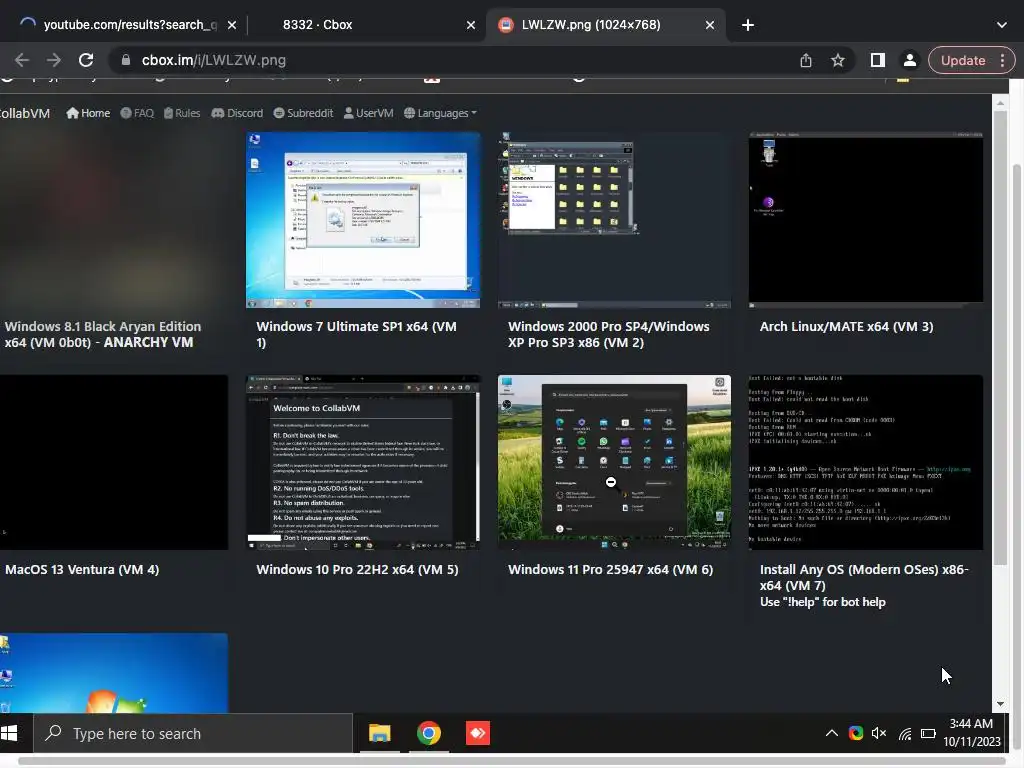The image size is (1024, 768).
Task: Go back with the browser back arrow
Action: [22, 60]
